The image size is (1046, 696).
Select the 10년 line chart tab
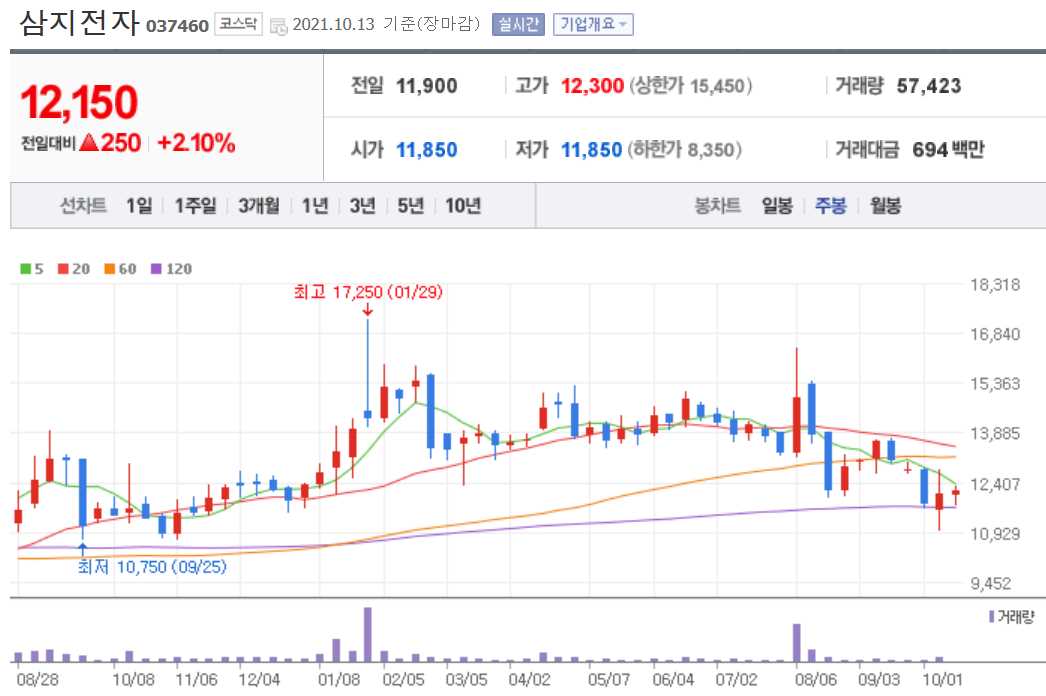click(x=463, y=206)
